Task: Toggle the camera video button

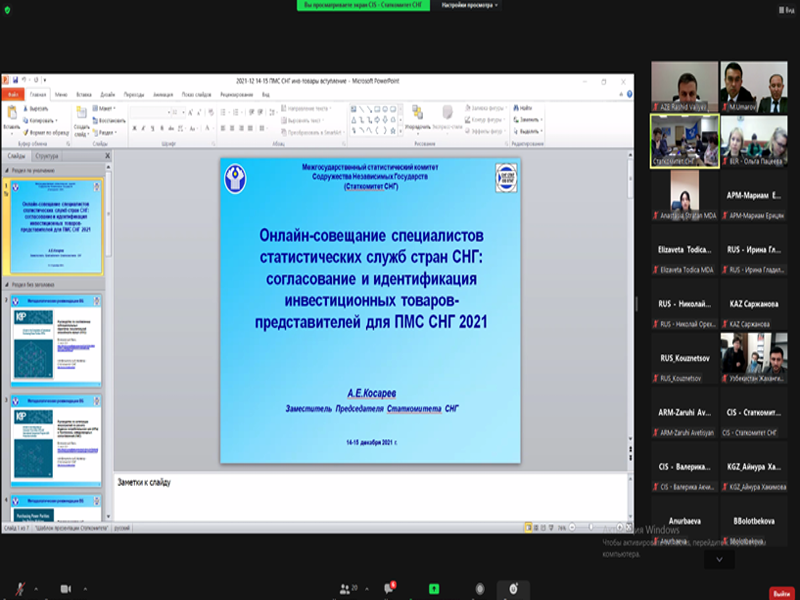Action: pyautogui.click(x=67, y=588)
